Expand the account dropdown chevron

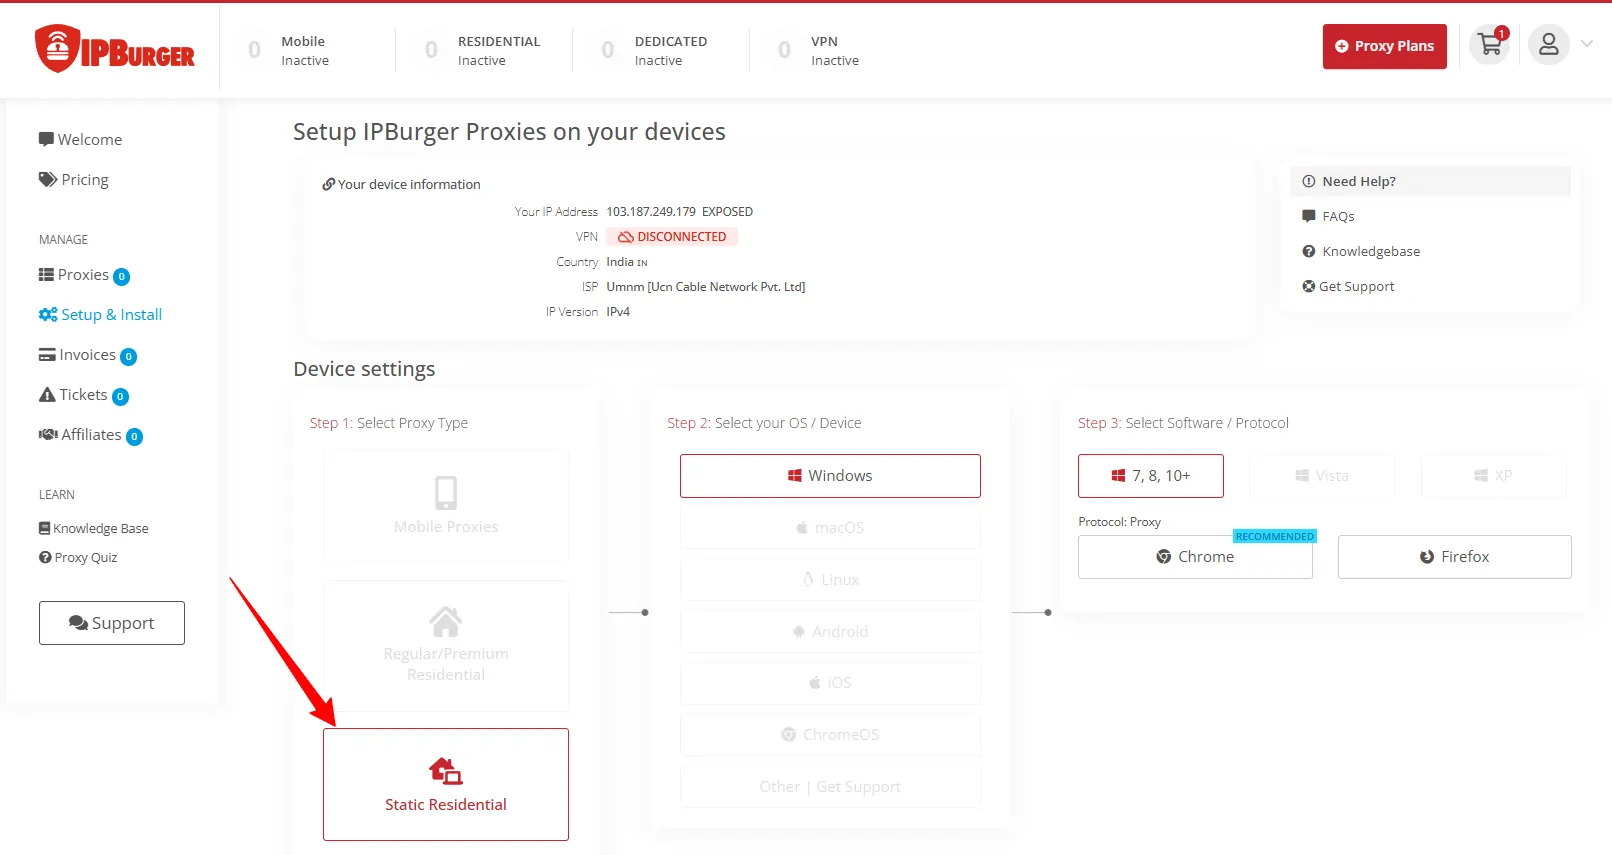[x=1587, y=44]
